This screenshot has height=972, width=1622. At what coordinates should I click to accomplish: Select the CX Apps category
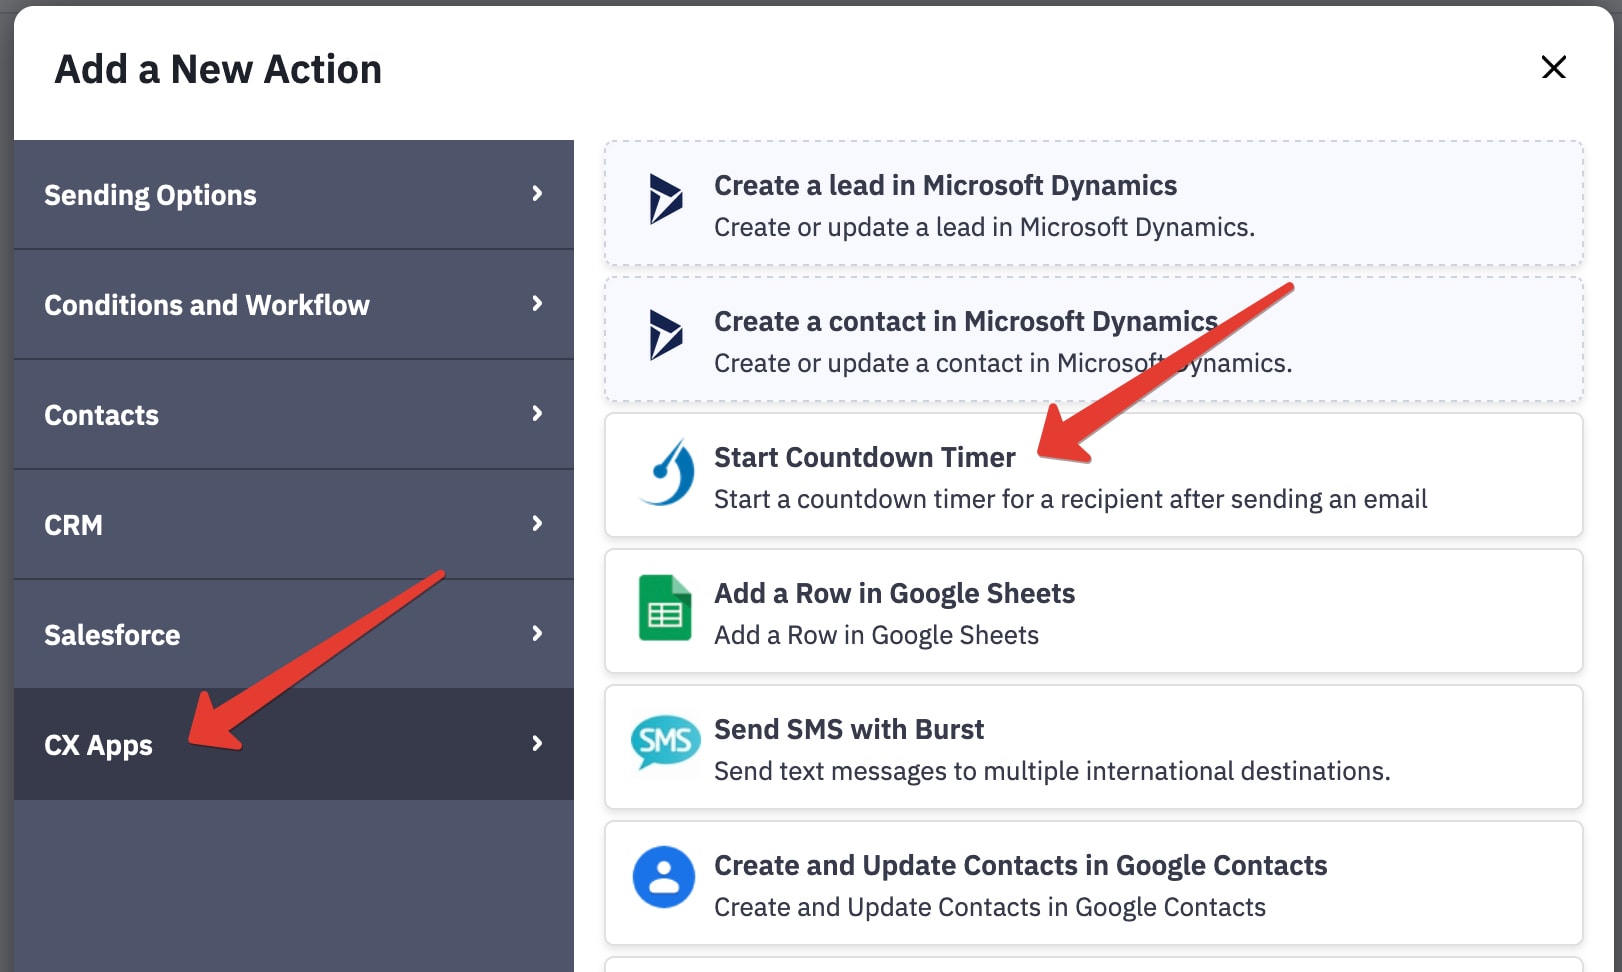tap(294, 744)
